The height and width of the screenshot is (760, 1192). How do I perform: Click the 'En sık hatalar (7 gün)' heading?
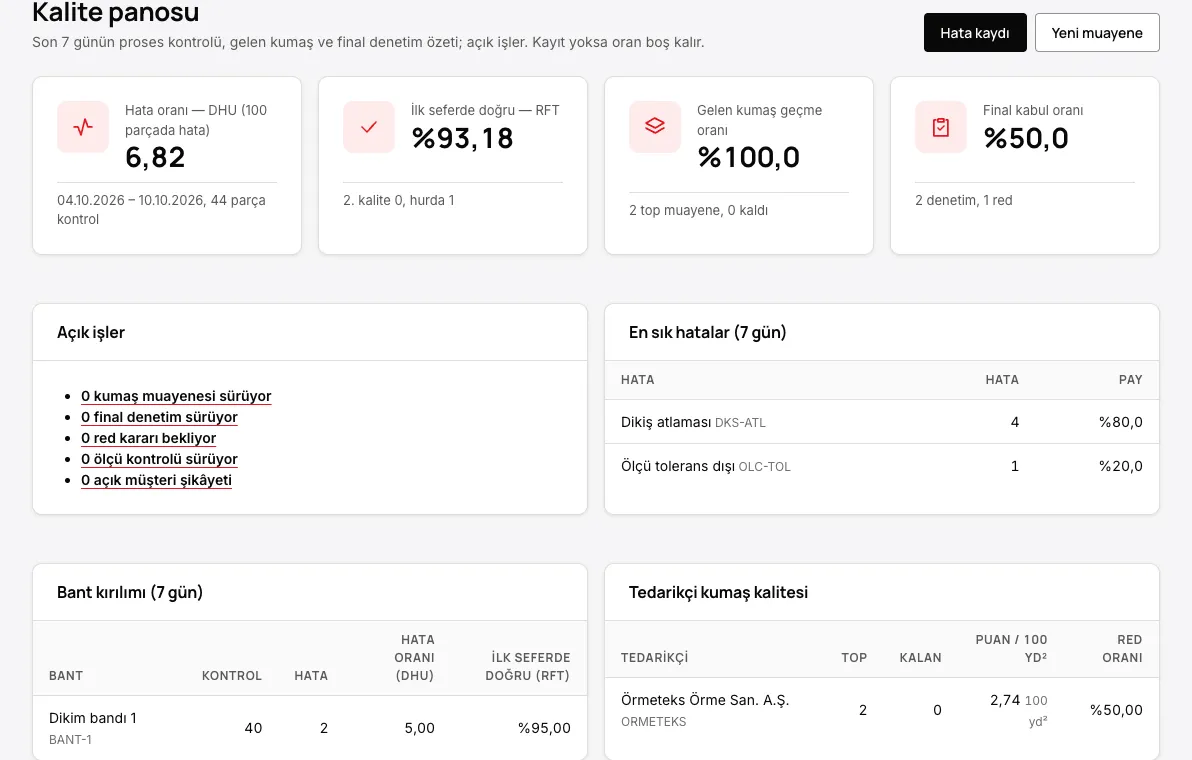tap(707, 332)
